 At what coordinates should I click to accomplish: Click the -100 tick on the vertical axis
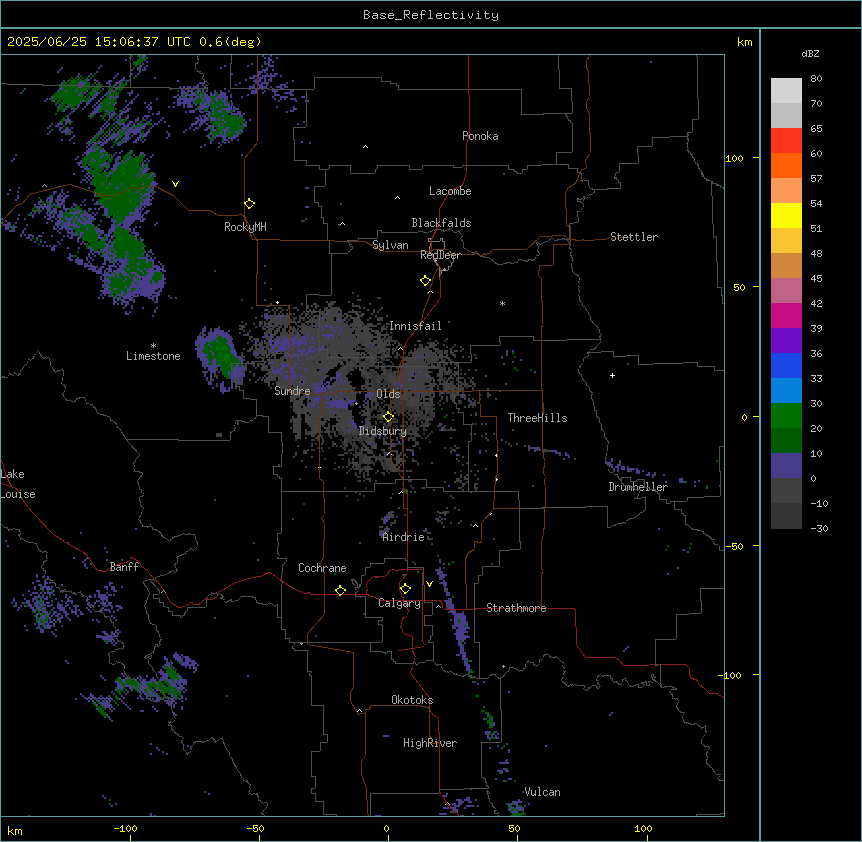tap(731, 675)
